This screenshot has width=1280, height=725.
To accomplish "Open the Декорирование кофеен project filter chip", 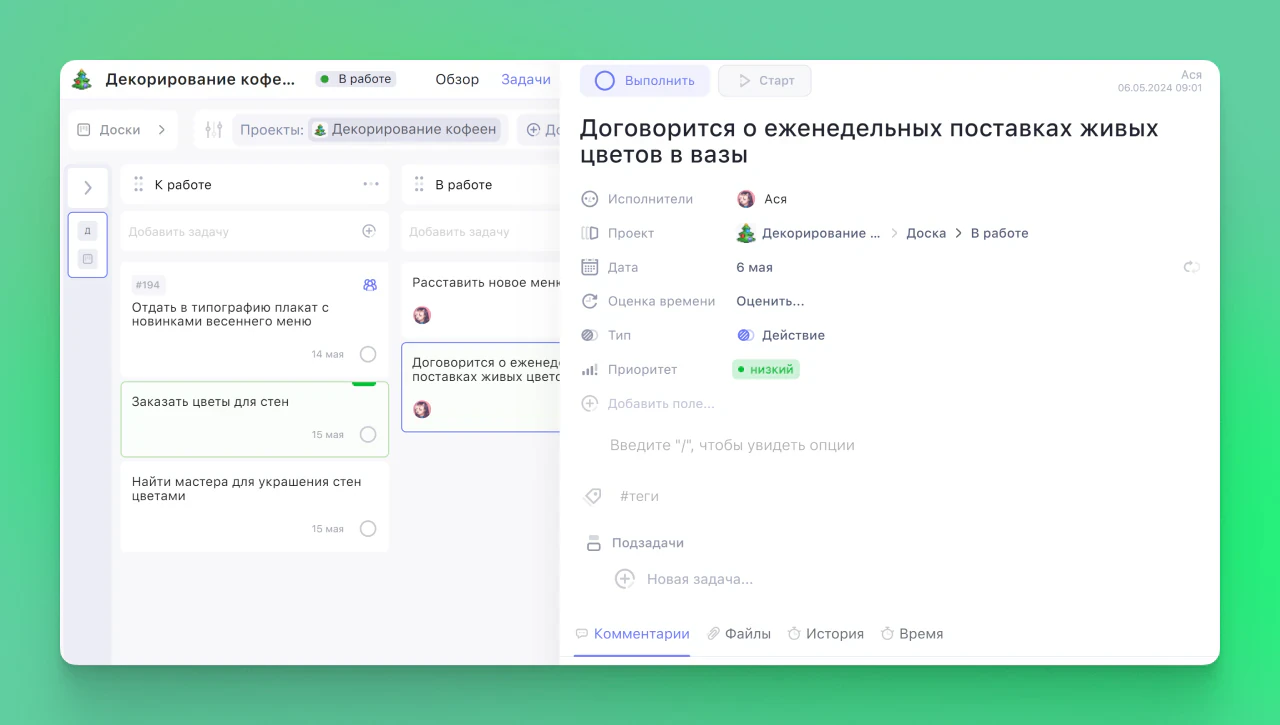I will coord(405,129).
